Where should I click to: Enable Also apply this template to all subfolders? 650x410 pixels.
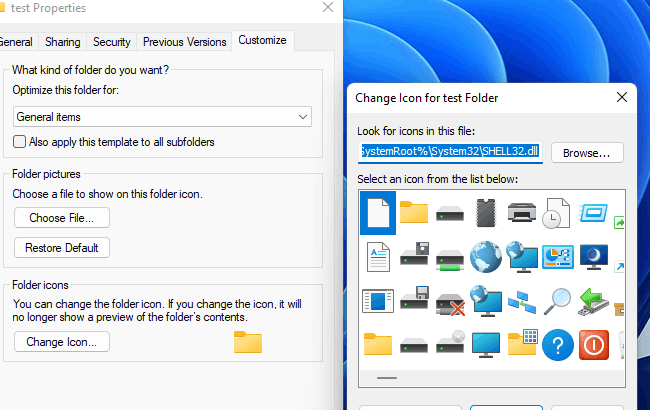point(19,142)
